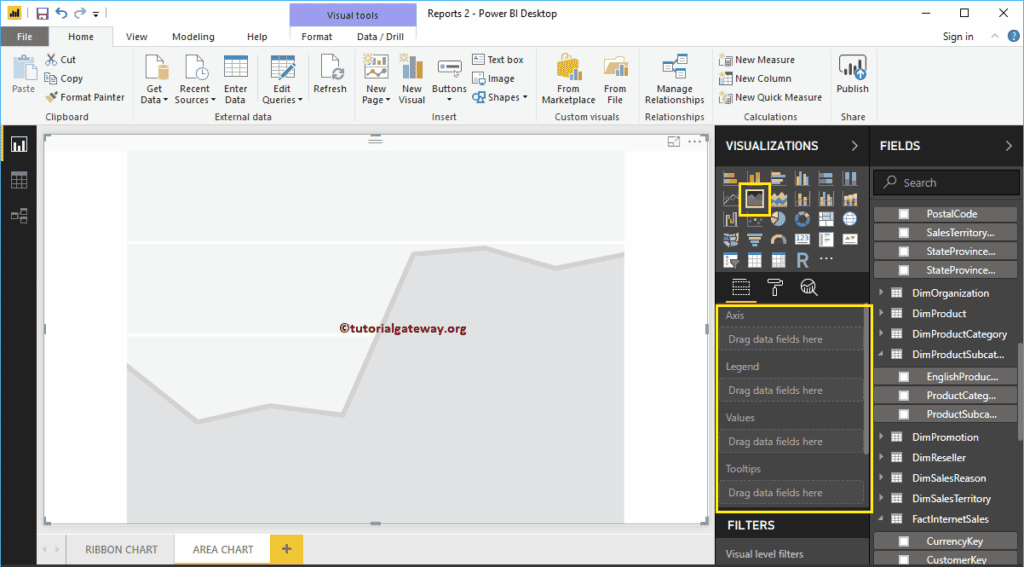Screen dimensions: 1024x567
Task: Select the Gauge visual
Action: pos(778,240)
